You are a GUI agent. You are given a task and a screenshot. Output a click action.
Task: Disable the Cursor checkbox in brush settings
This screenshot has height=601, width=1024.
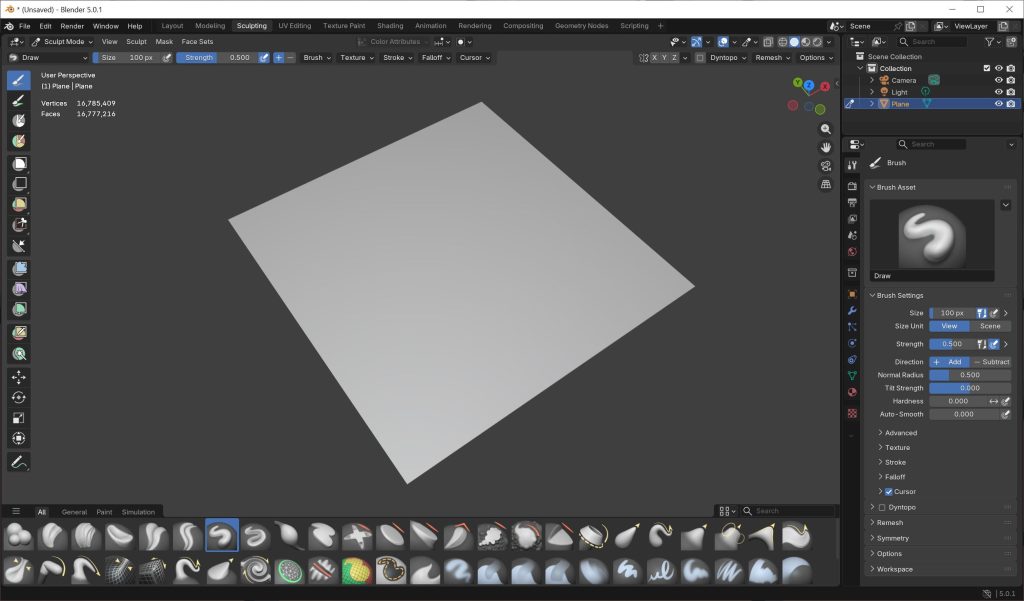(x=888, y=492)
